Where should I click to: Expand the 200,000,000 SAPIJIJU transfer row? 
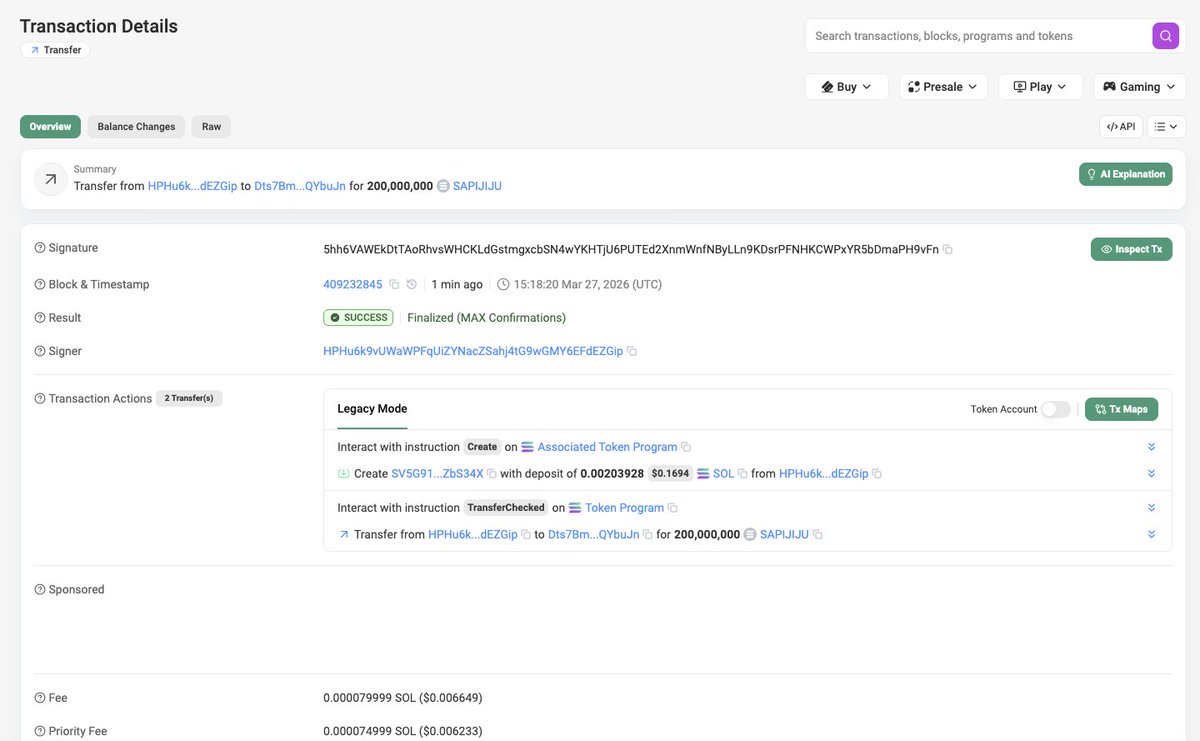1152,535
